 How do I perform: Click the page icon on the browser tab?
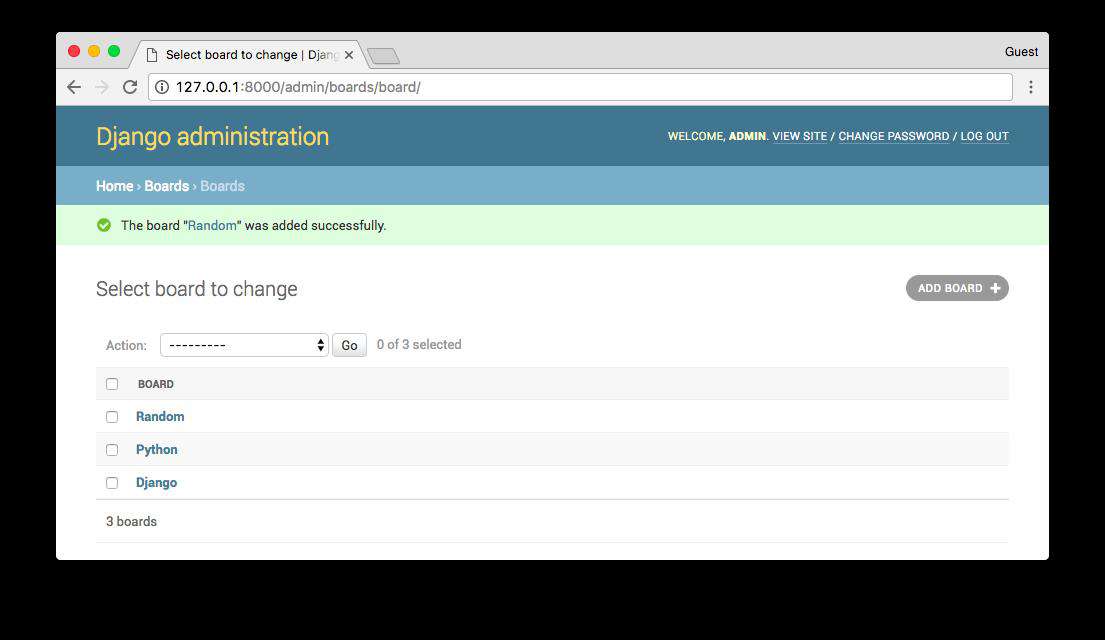[x=152, y=55]
